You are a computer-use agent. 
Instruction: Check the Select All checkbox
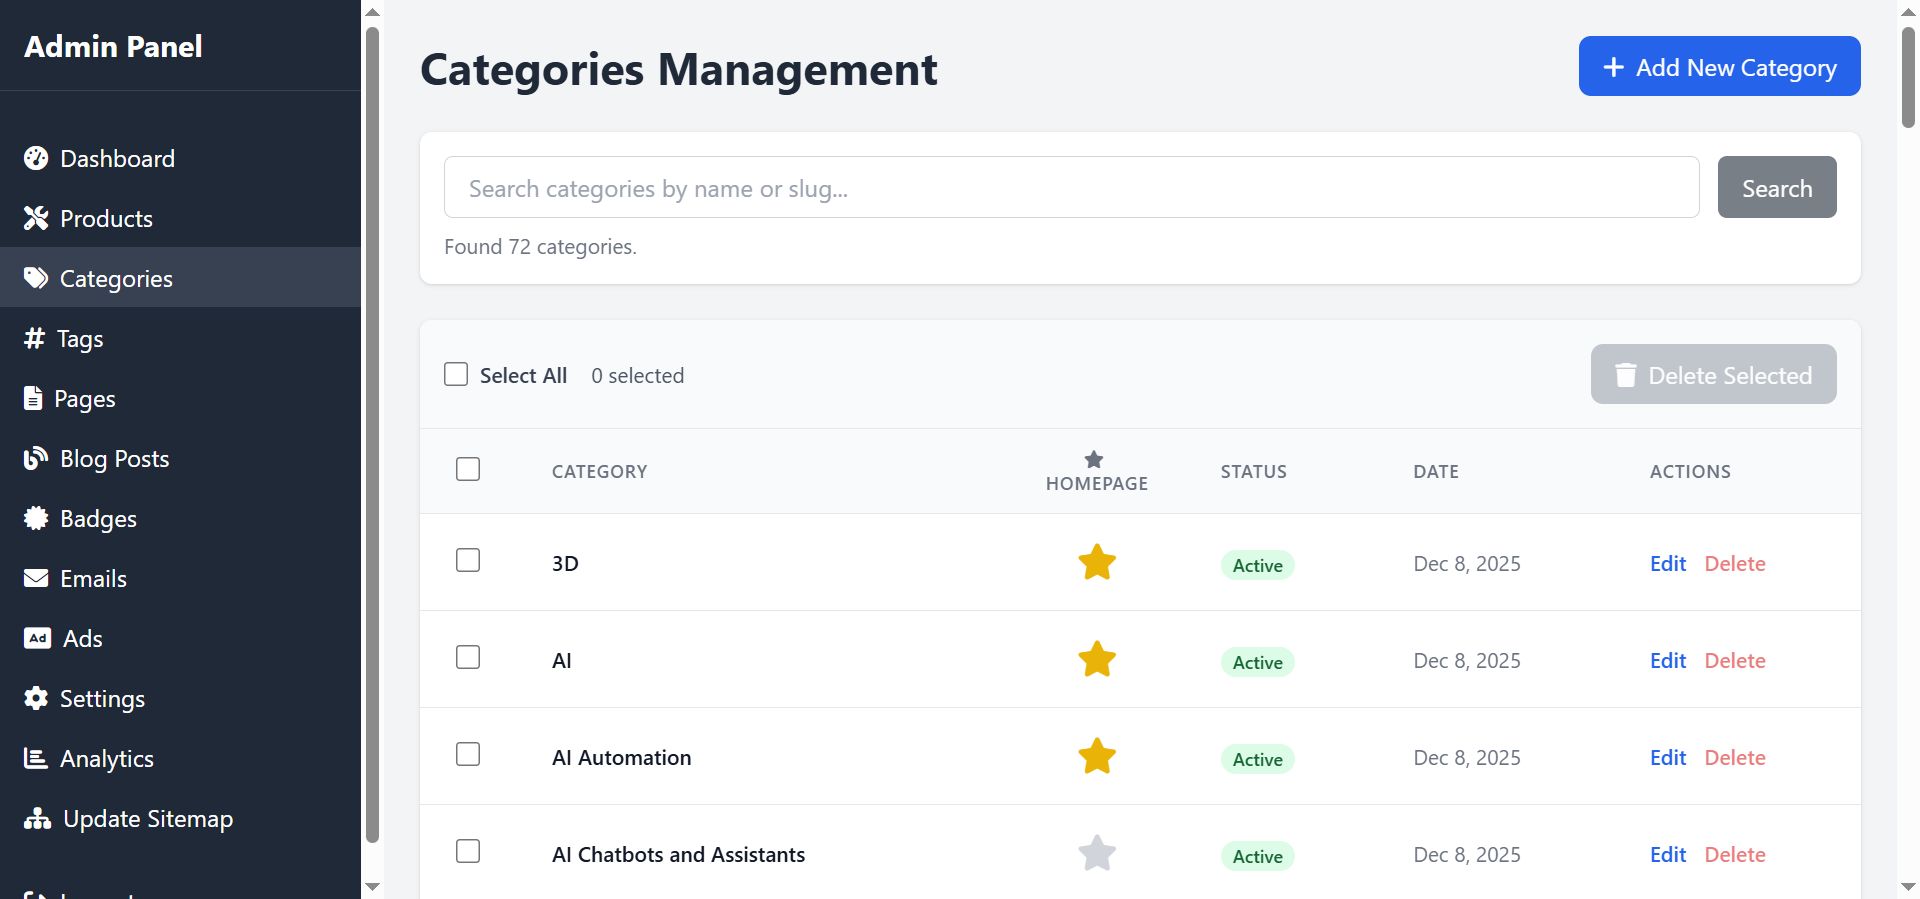(456, 374)
